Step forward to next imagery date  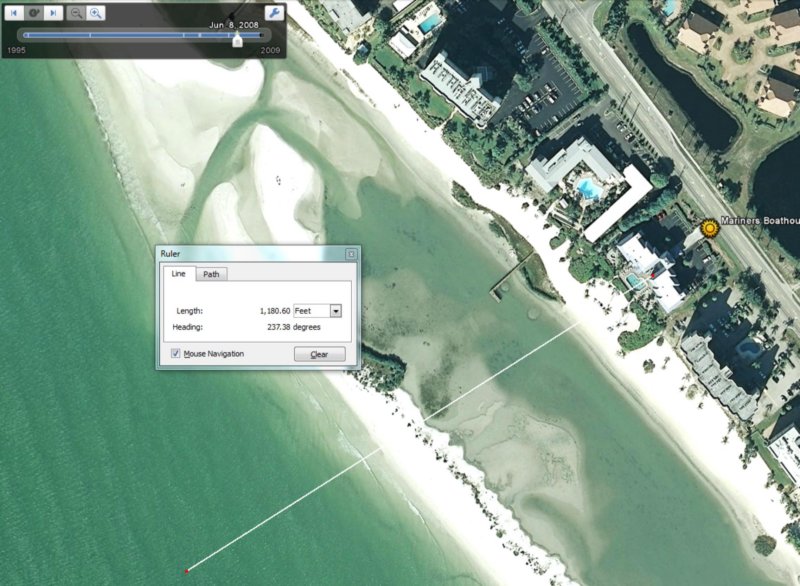[x=52, y=13]
